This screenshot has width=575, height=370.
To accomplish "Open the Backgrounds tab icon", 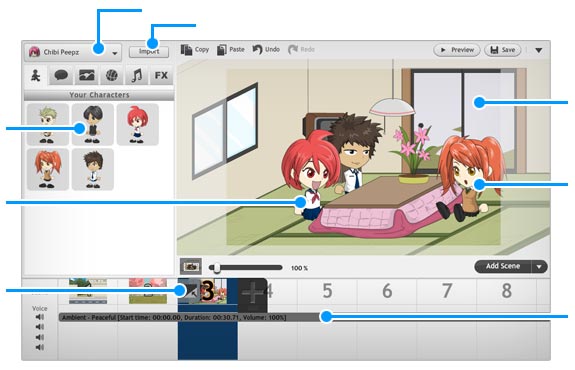I will [87, 76].
